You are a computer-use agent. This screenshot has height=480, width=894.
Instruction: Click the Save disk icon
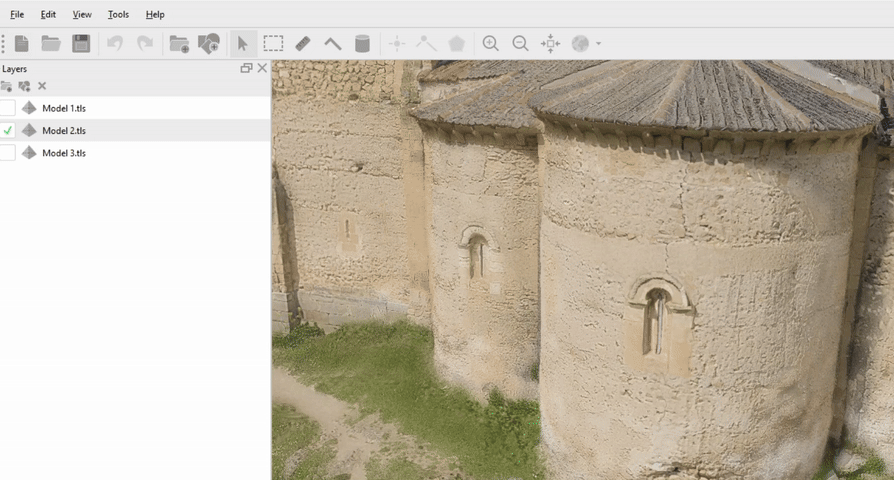click(x=81, y=43)
